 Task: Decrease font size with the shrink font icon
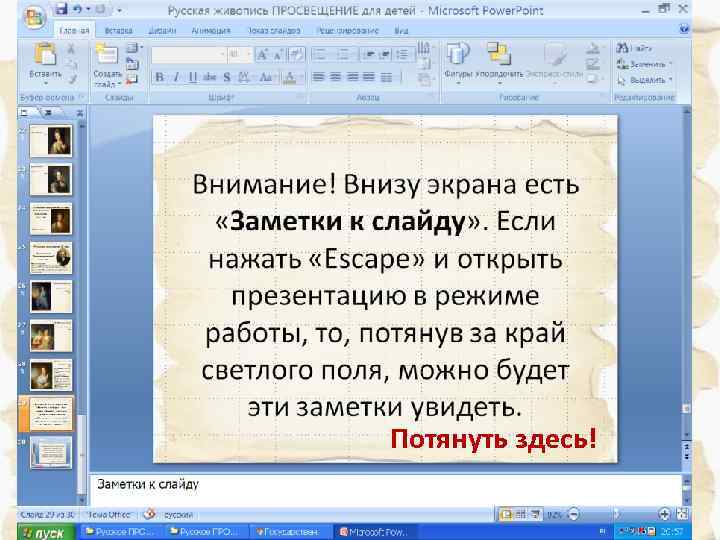point(278,55)
